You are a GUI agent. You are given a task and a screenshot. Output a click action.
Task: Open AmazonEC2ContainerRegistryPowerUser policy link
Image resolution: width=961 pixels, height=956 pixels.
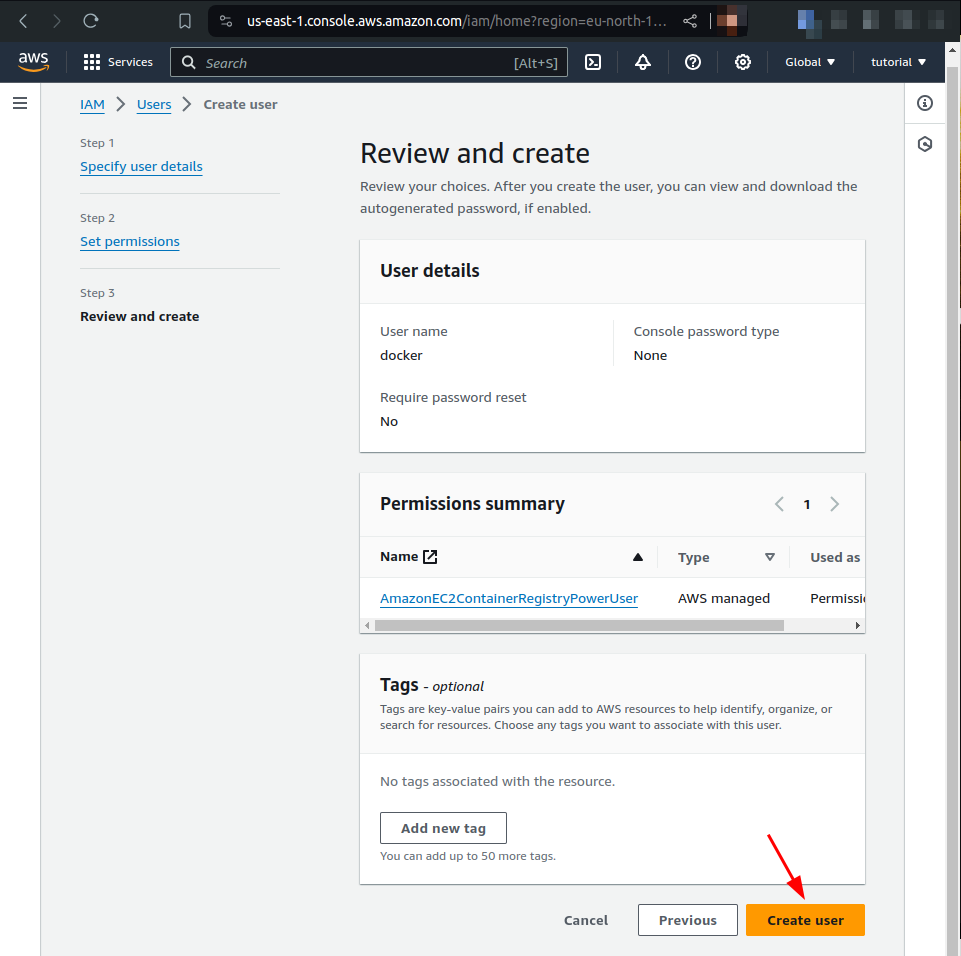pyautogui.click(x=509, y=599)
